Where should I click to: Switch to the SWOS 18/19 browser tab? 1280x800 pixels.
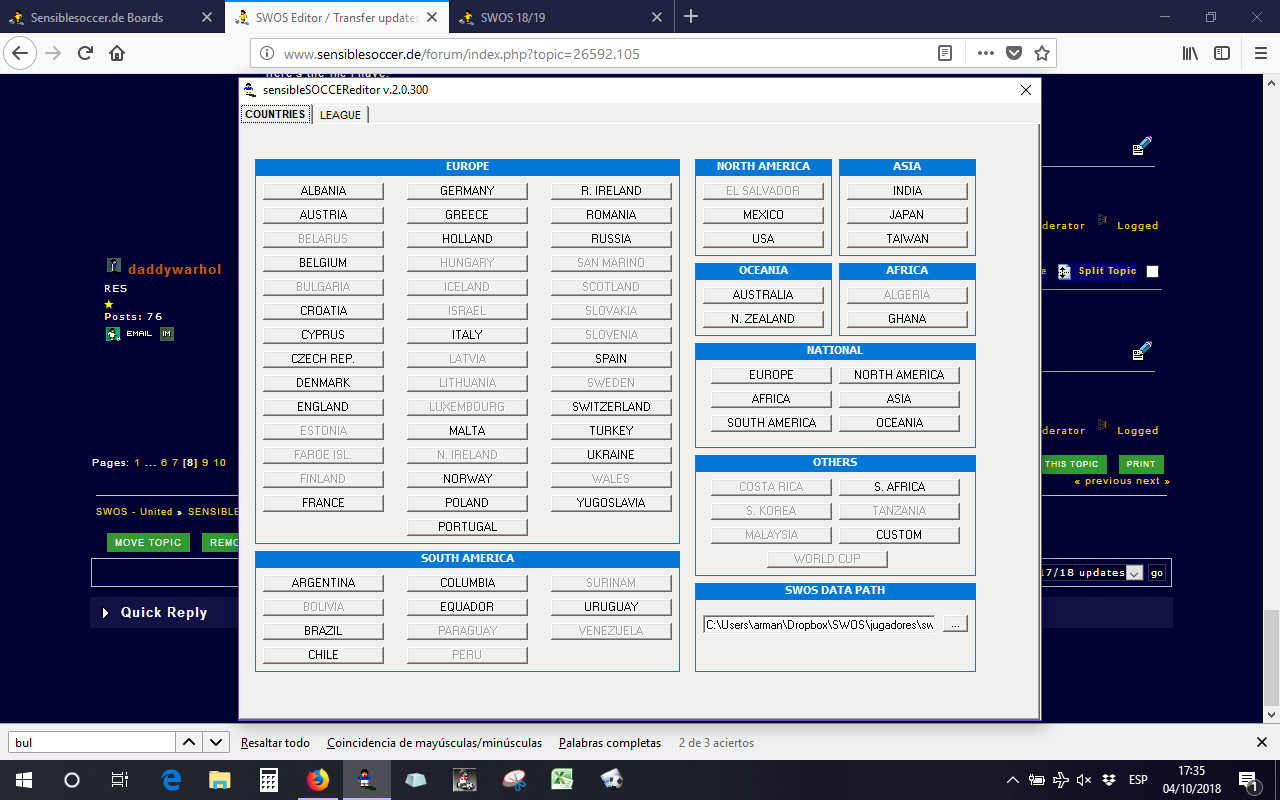tap(560, 17)
